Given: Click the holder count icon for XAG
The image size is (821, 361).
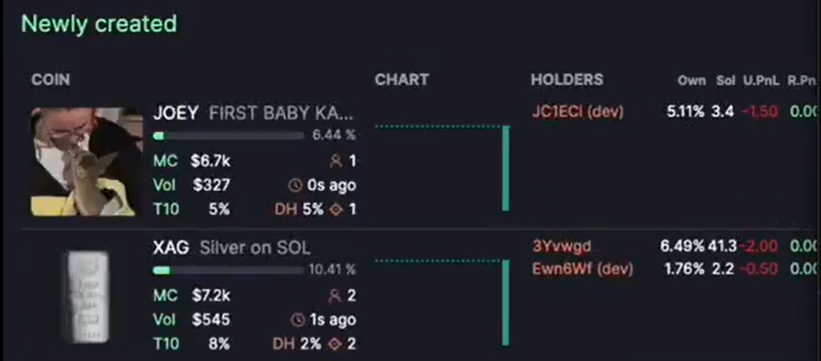Looking at the screenshot, I should tap(334, 296).
